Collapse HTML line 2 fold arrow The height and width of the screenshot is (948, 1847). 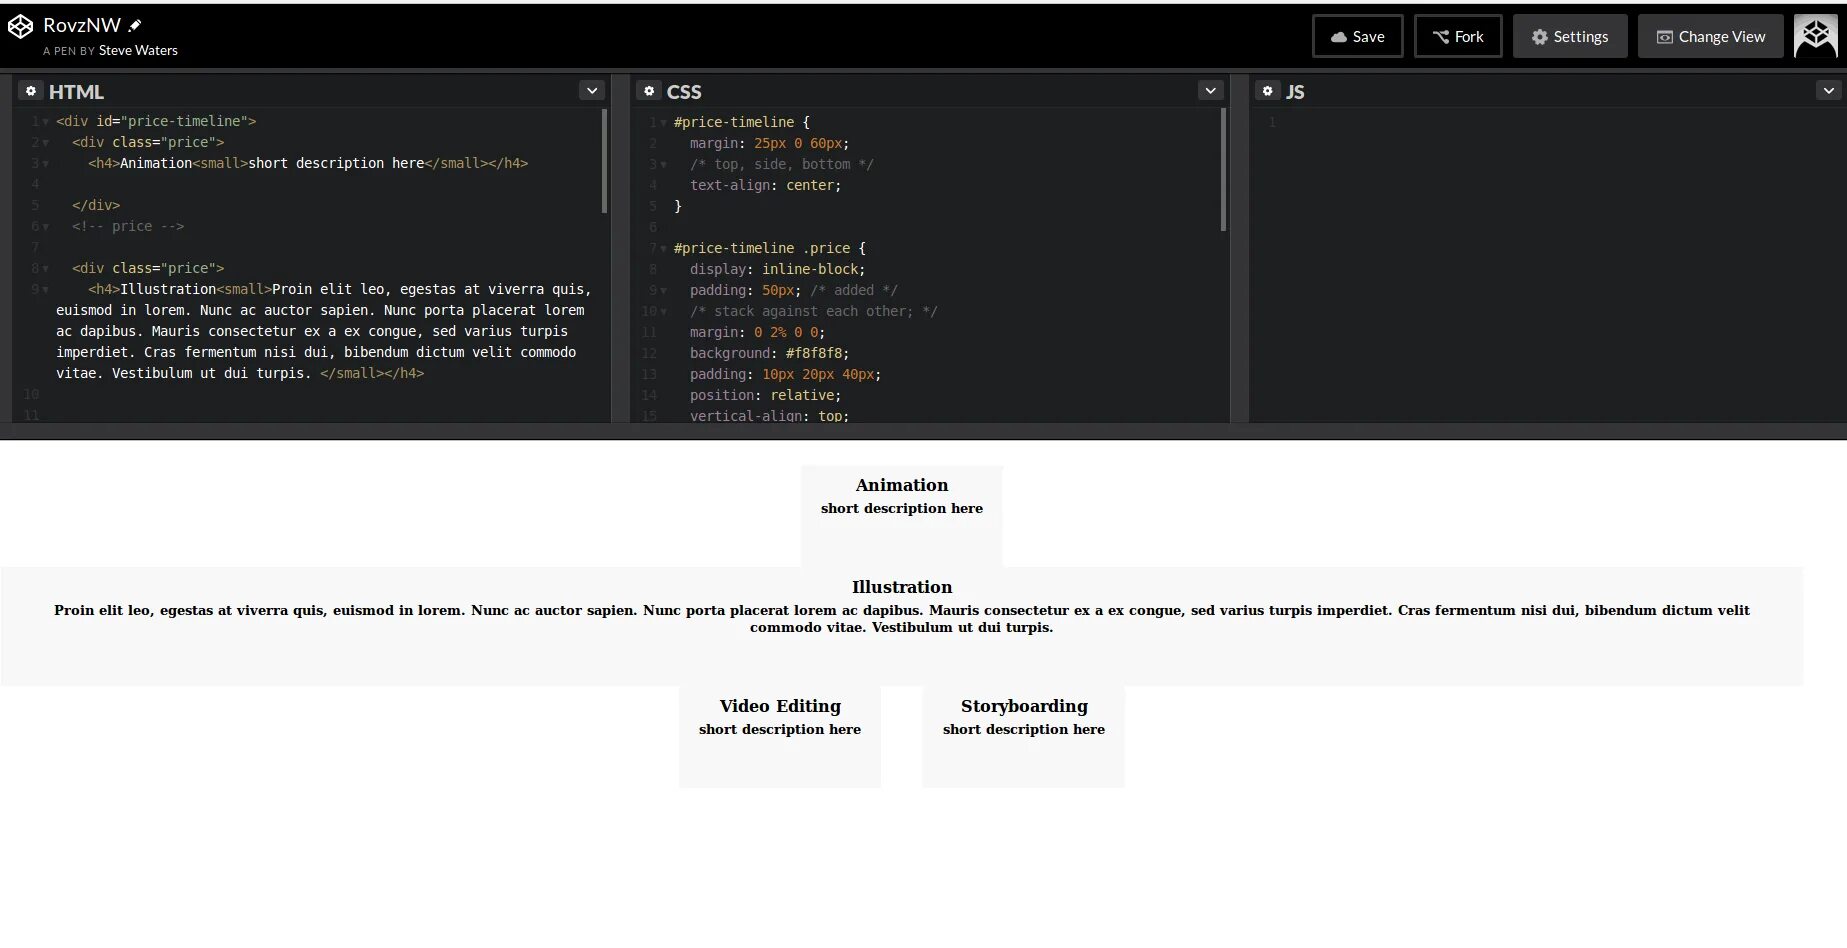click(x=46, y=143)
